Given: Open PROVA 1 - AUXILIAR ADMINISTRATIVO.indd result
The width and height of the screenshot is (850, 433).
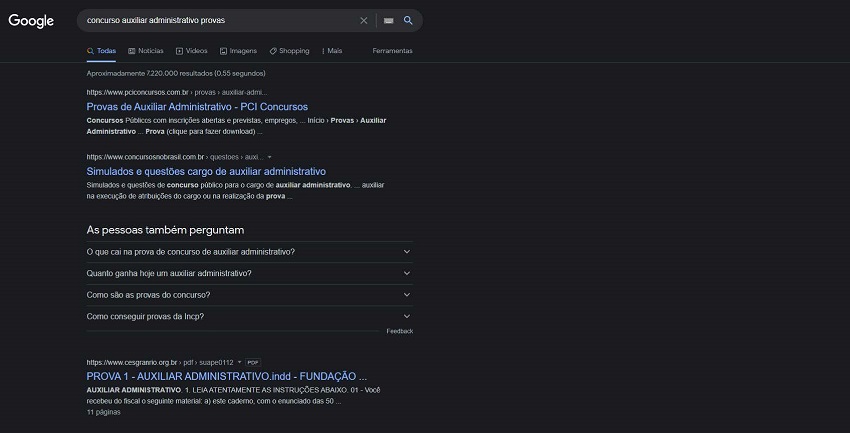Looking at the screenshot, I should (227, 376).
